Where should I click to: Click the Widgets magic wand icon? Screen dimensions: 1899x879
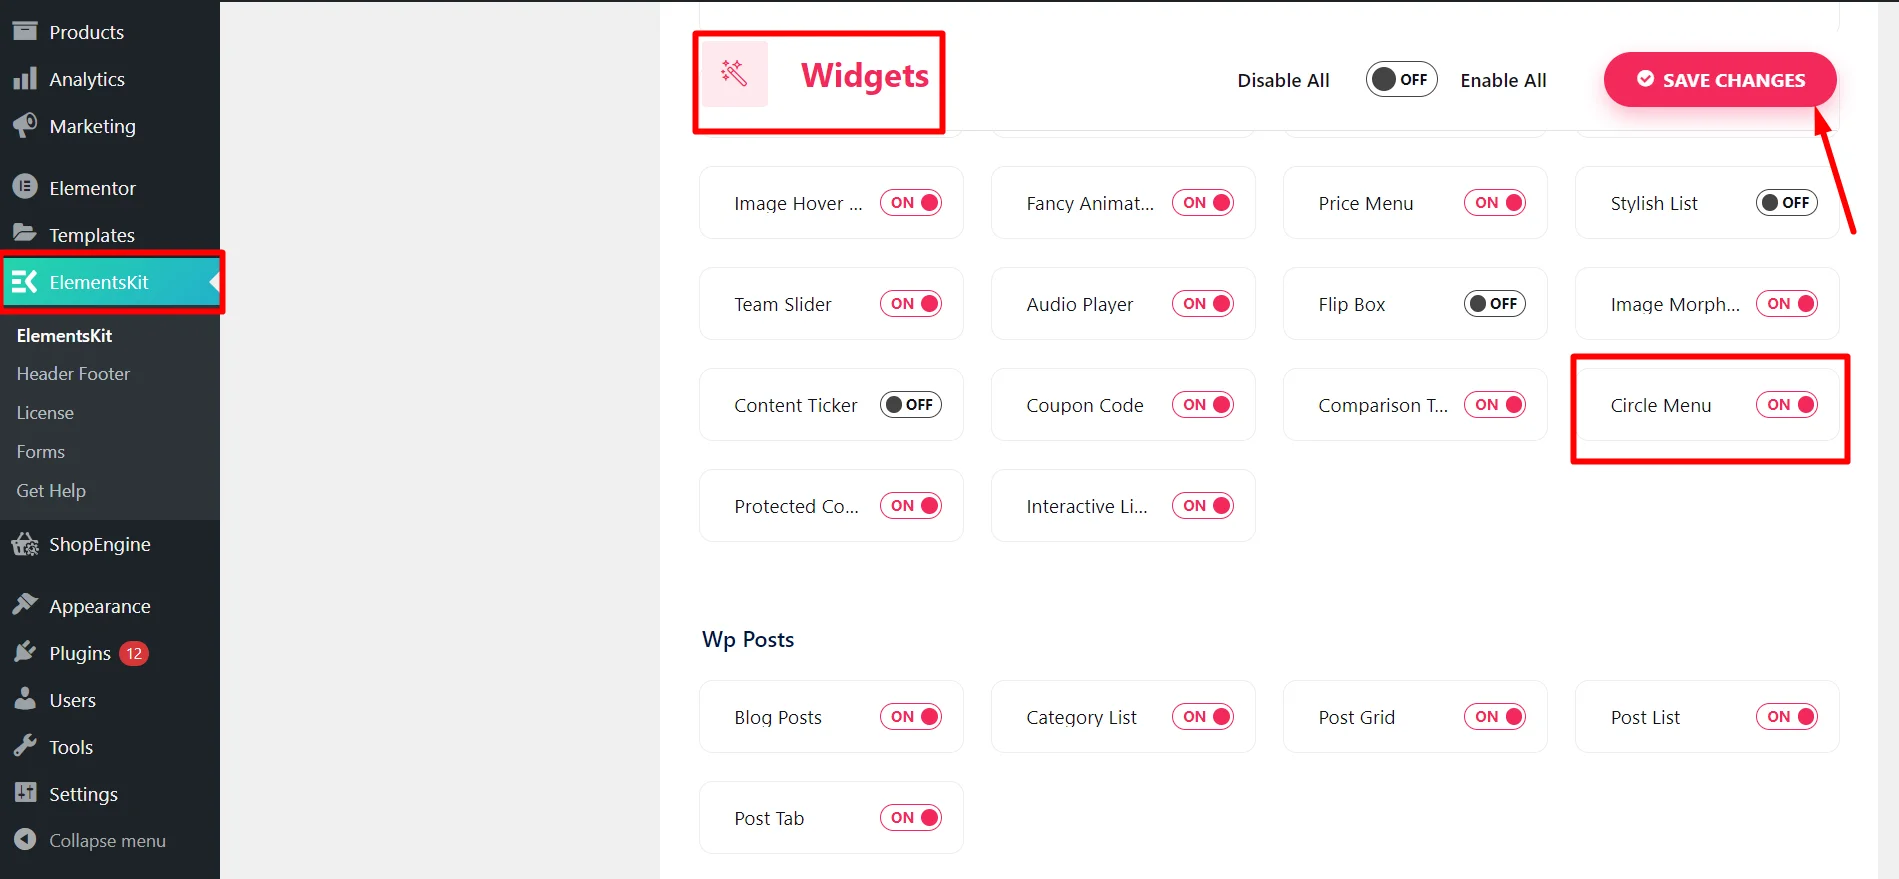[735, 74]
